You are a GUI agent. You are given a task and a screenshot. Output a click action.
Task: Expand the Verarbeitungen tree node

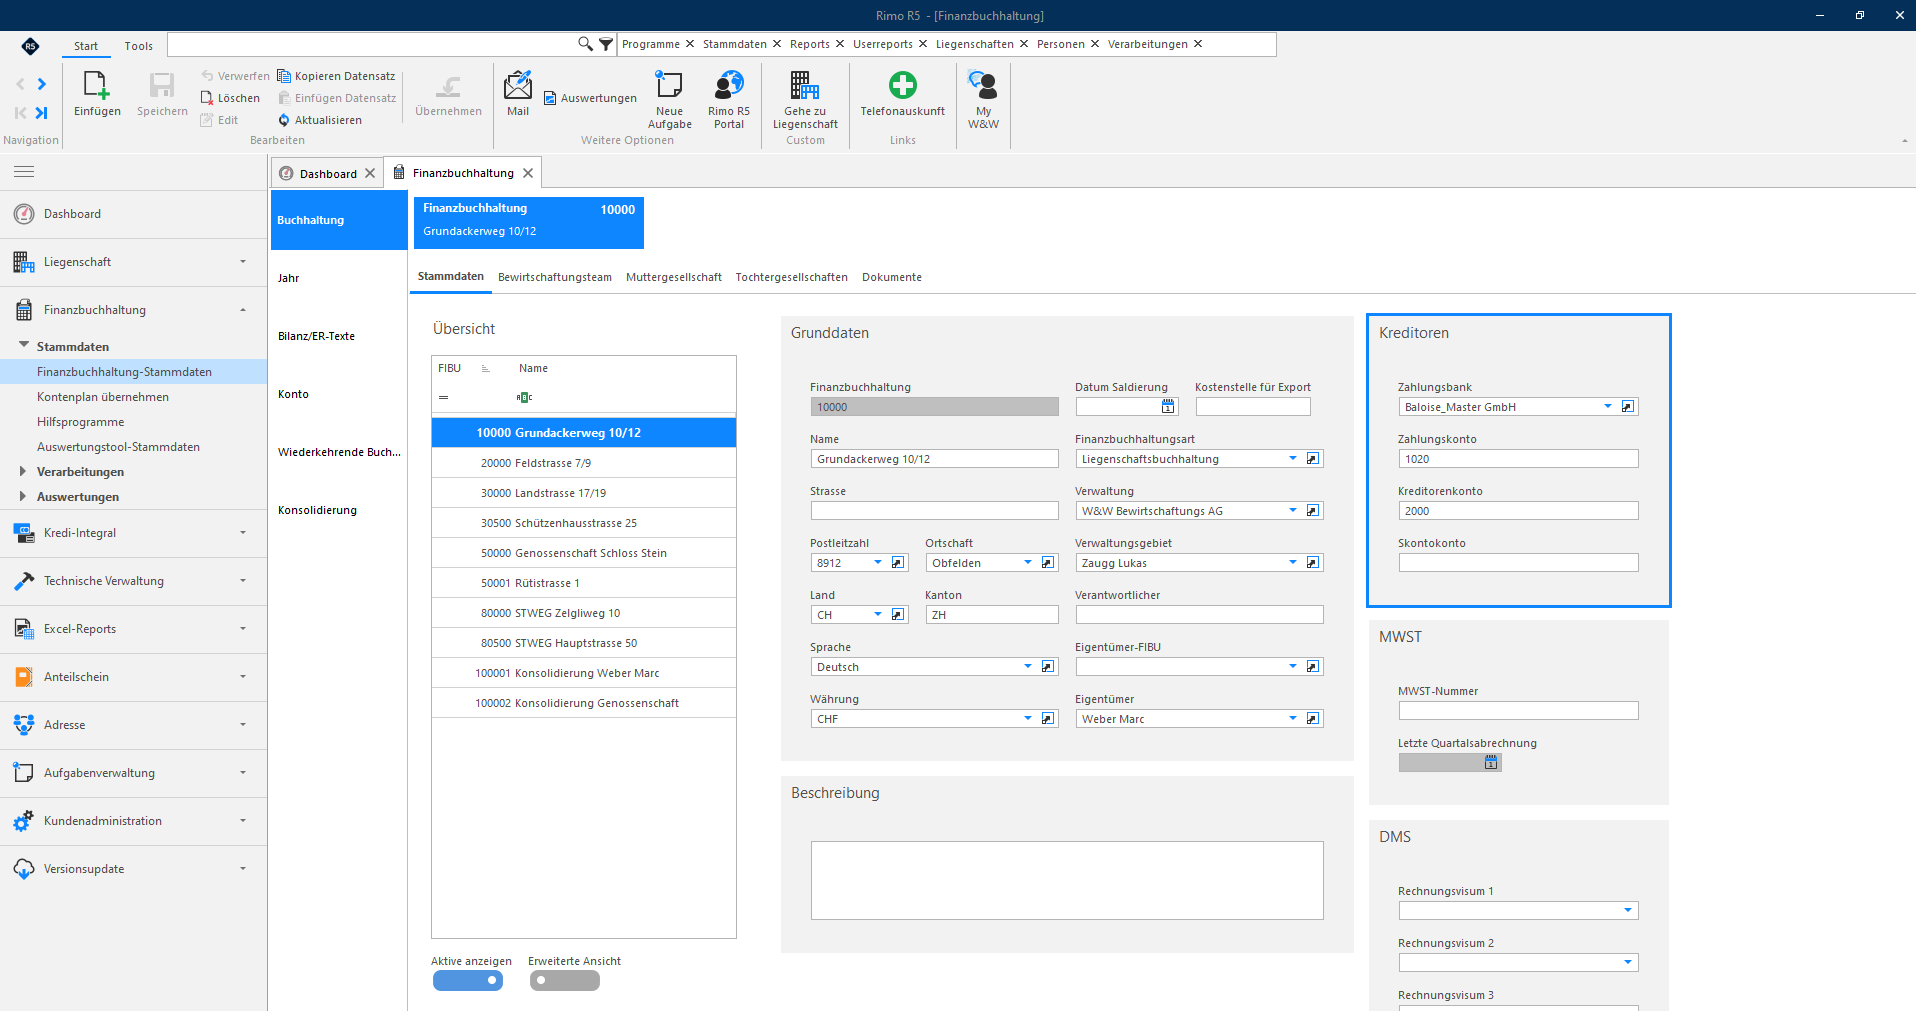click(x=23, y=471)
